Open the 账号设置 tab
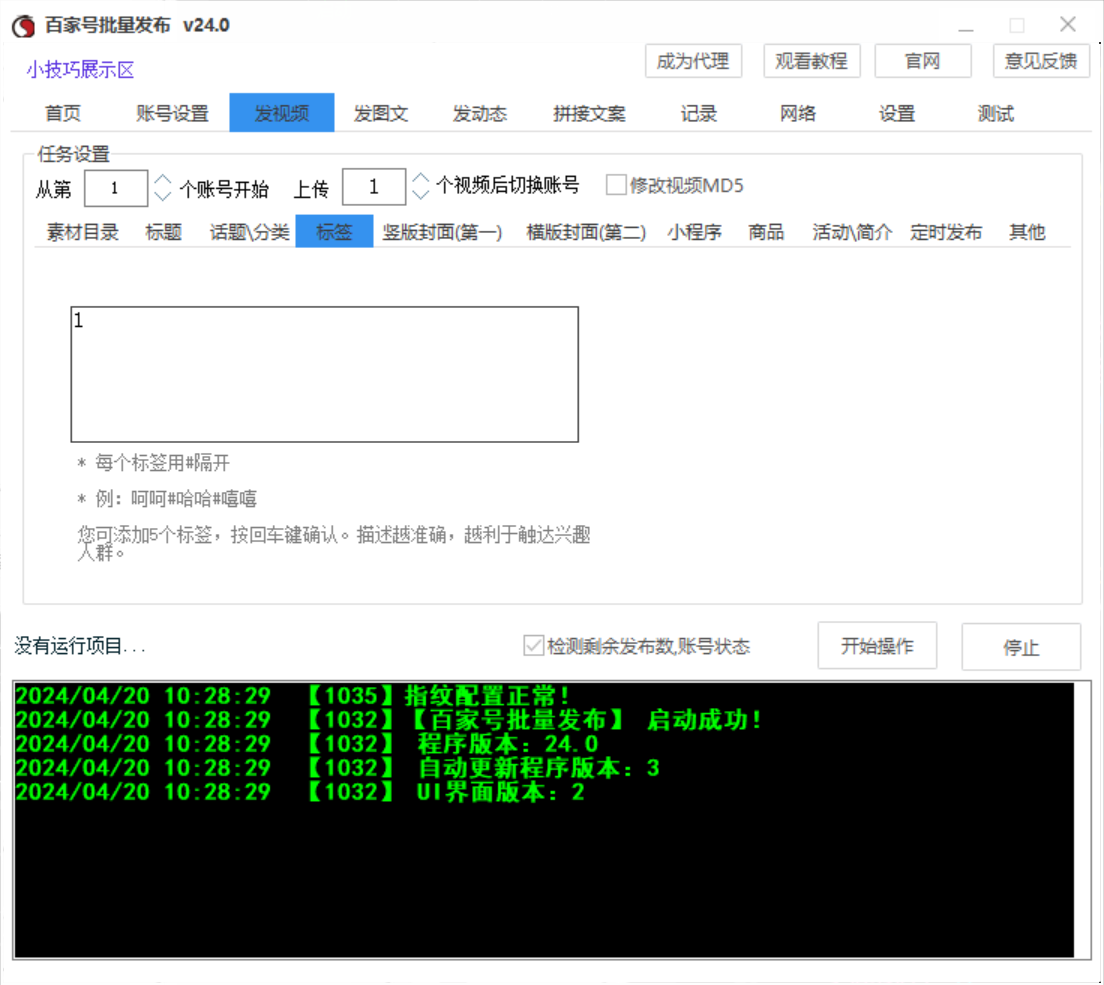 (172, 113)
